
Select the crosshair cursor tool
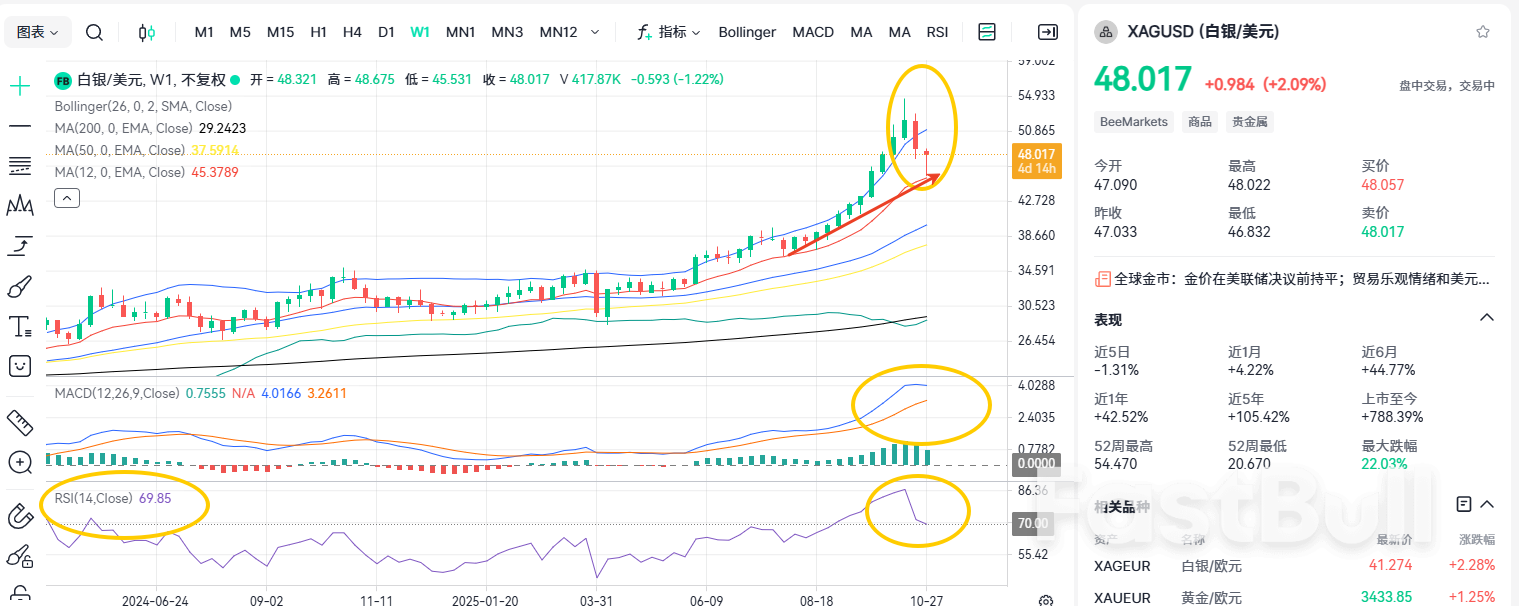(x=20, y=86)
